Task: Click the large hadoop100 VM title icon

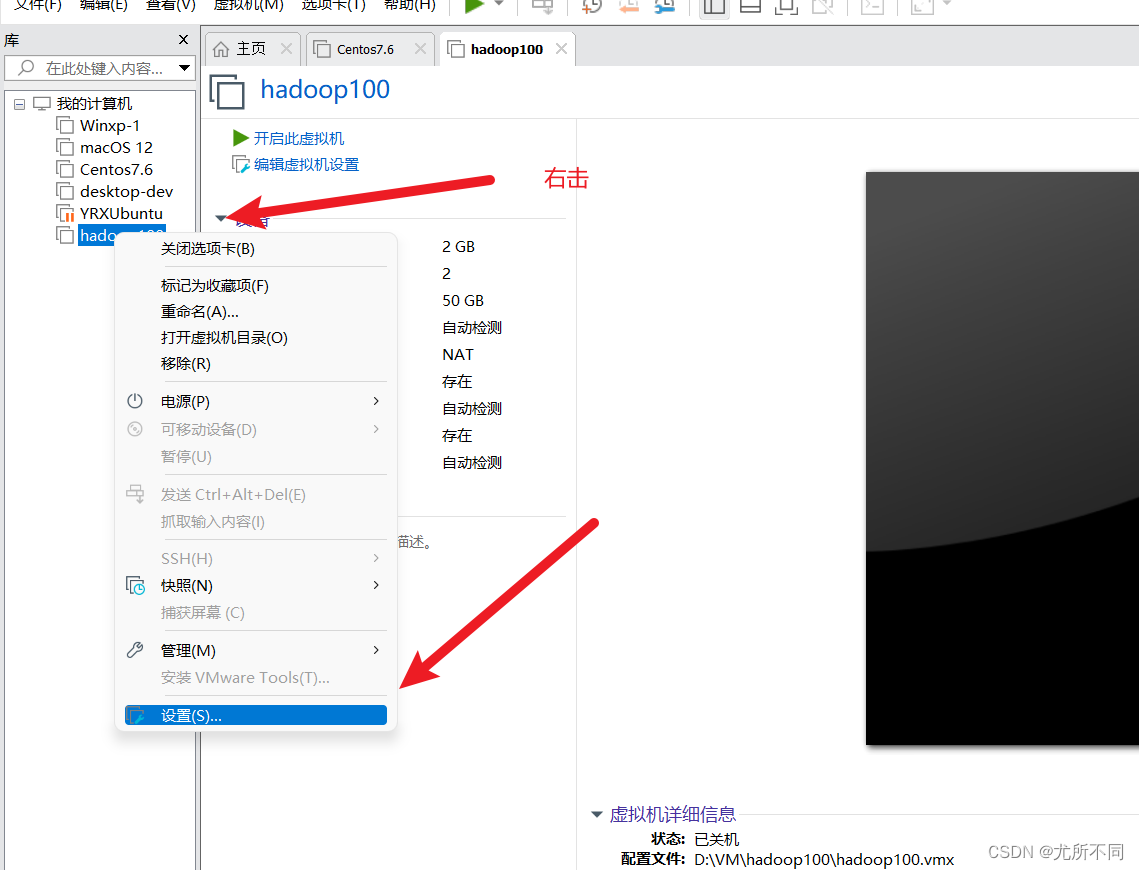Action: pos(227,92)
